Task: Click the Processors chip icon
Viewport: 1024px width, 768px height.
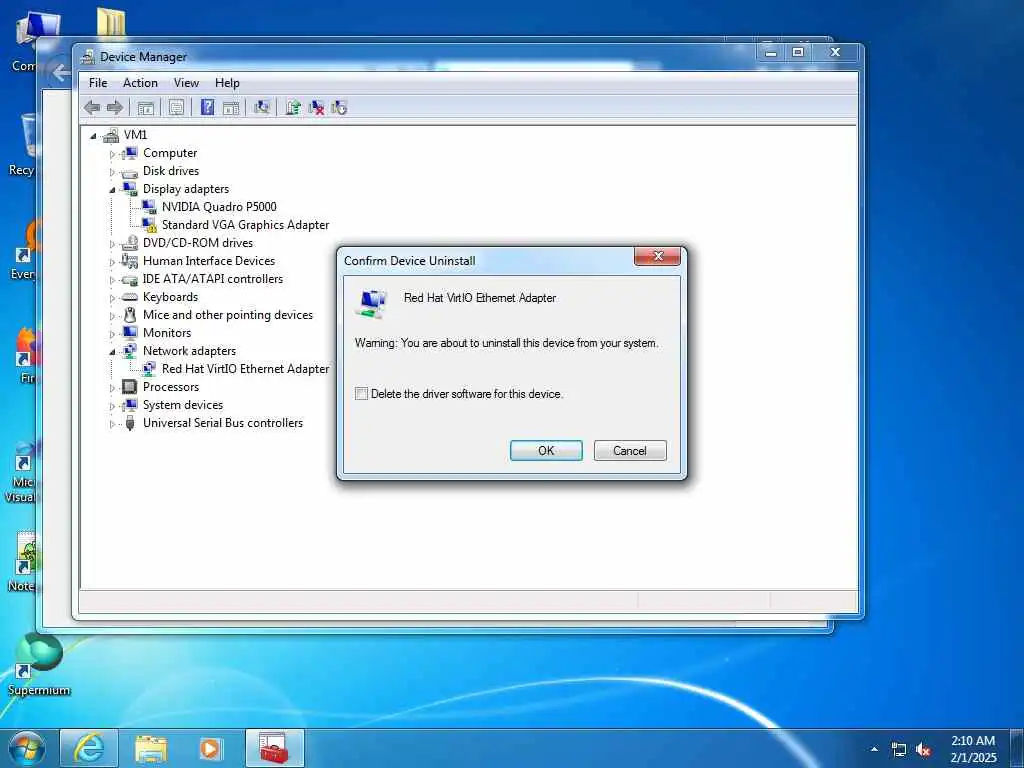Action: pyautogui.click(x=129, y=387)
